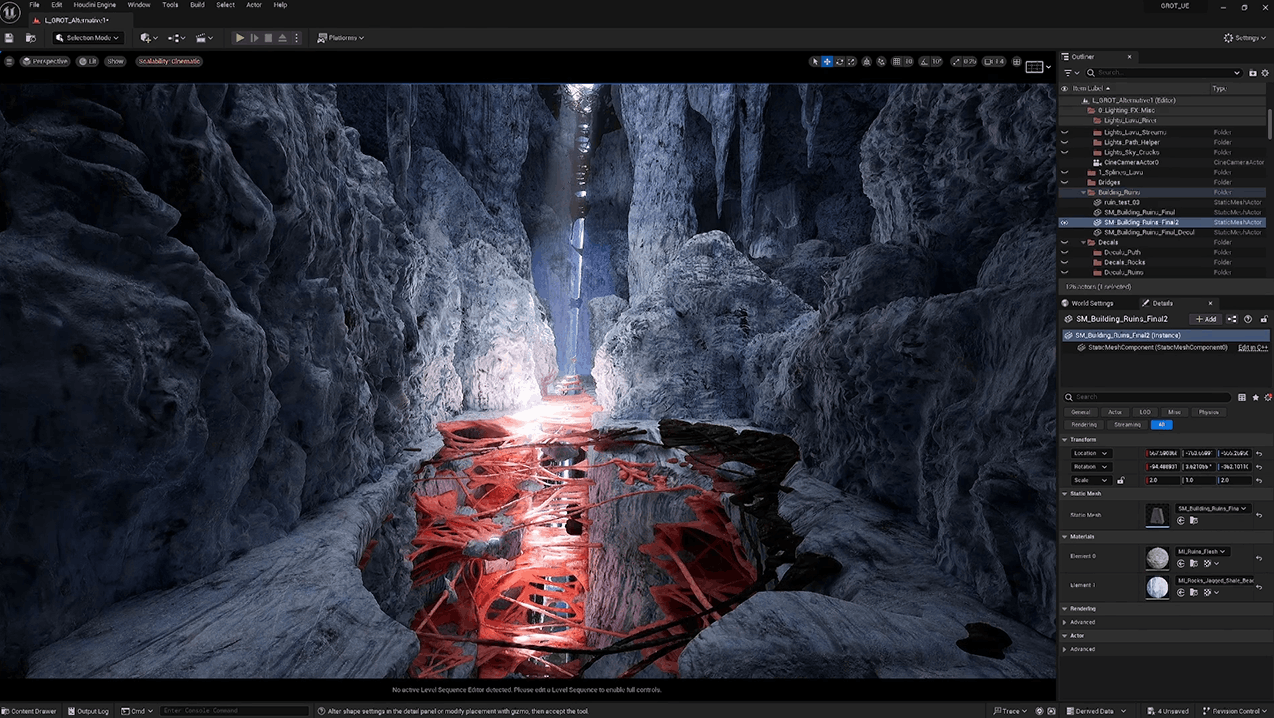1274x718 pixels.
Task: Click the Browse content icon next to save
Action: pyautogui.click(x=31, y=38)
